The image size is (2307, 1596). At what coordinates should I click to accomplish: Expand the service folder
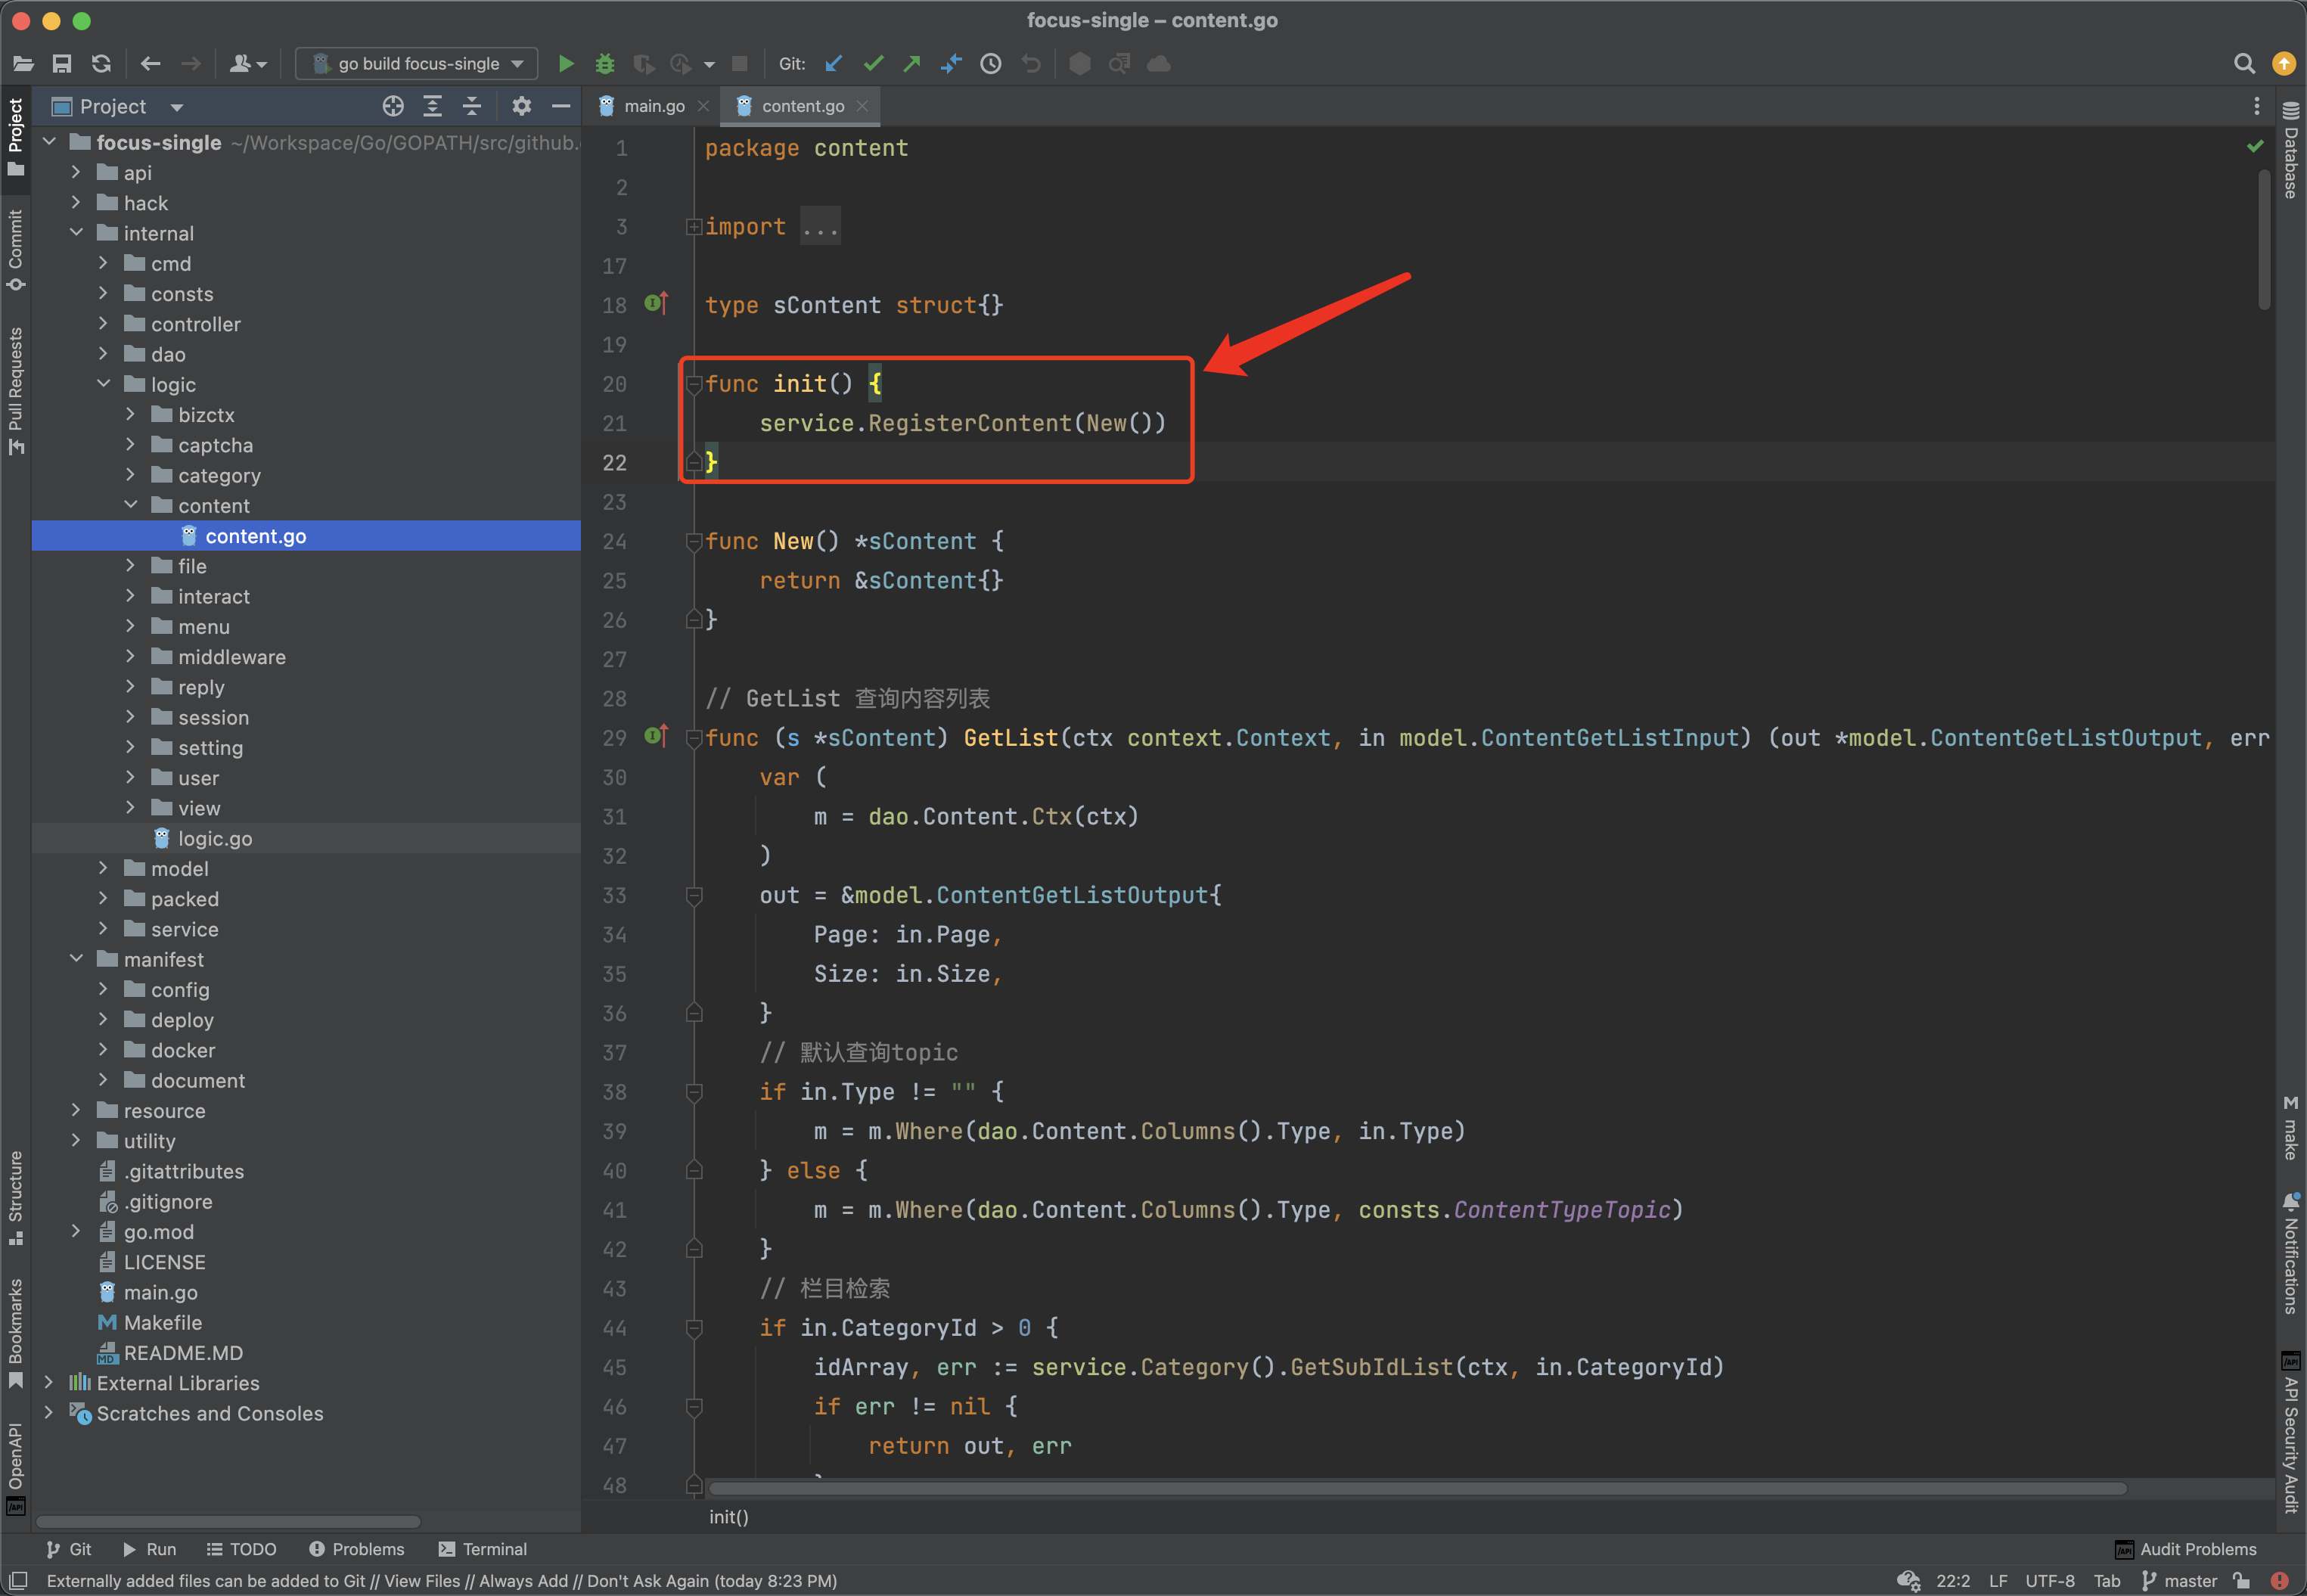pos(104,929)
